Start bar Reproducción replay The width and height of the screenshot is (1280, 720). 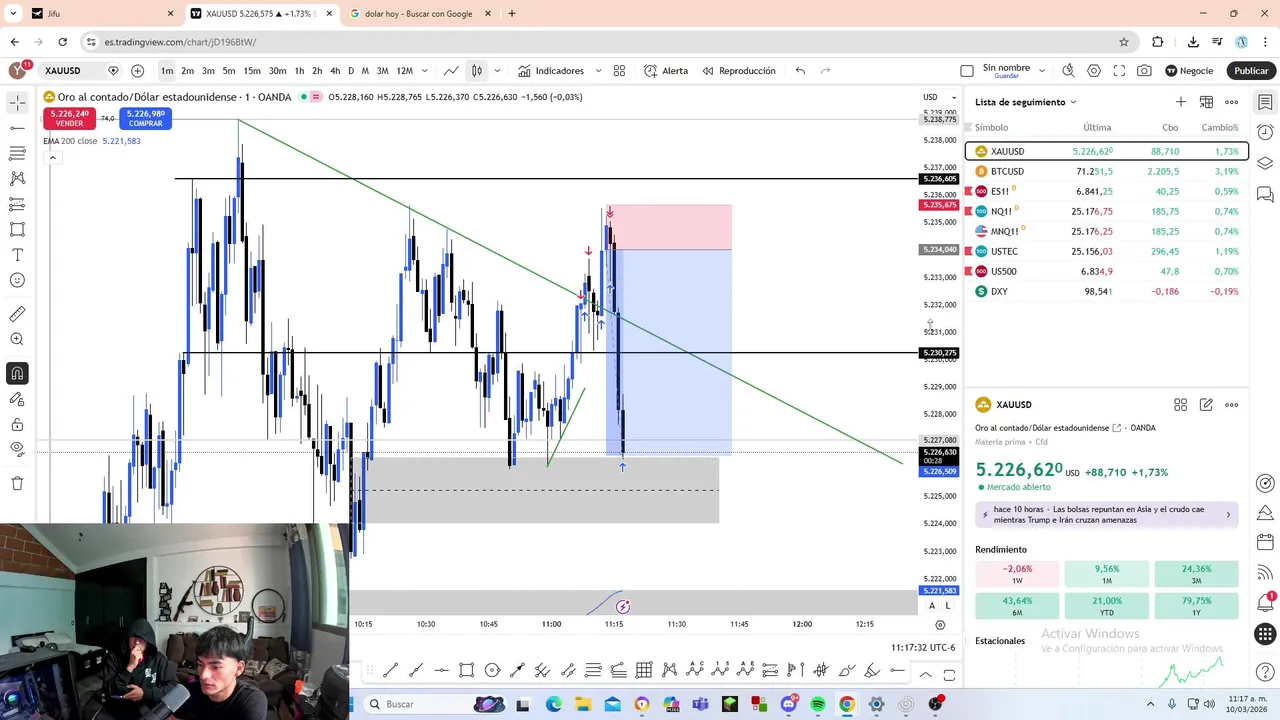739,71
